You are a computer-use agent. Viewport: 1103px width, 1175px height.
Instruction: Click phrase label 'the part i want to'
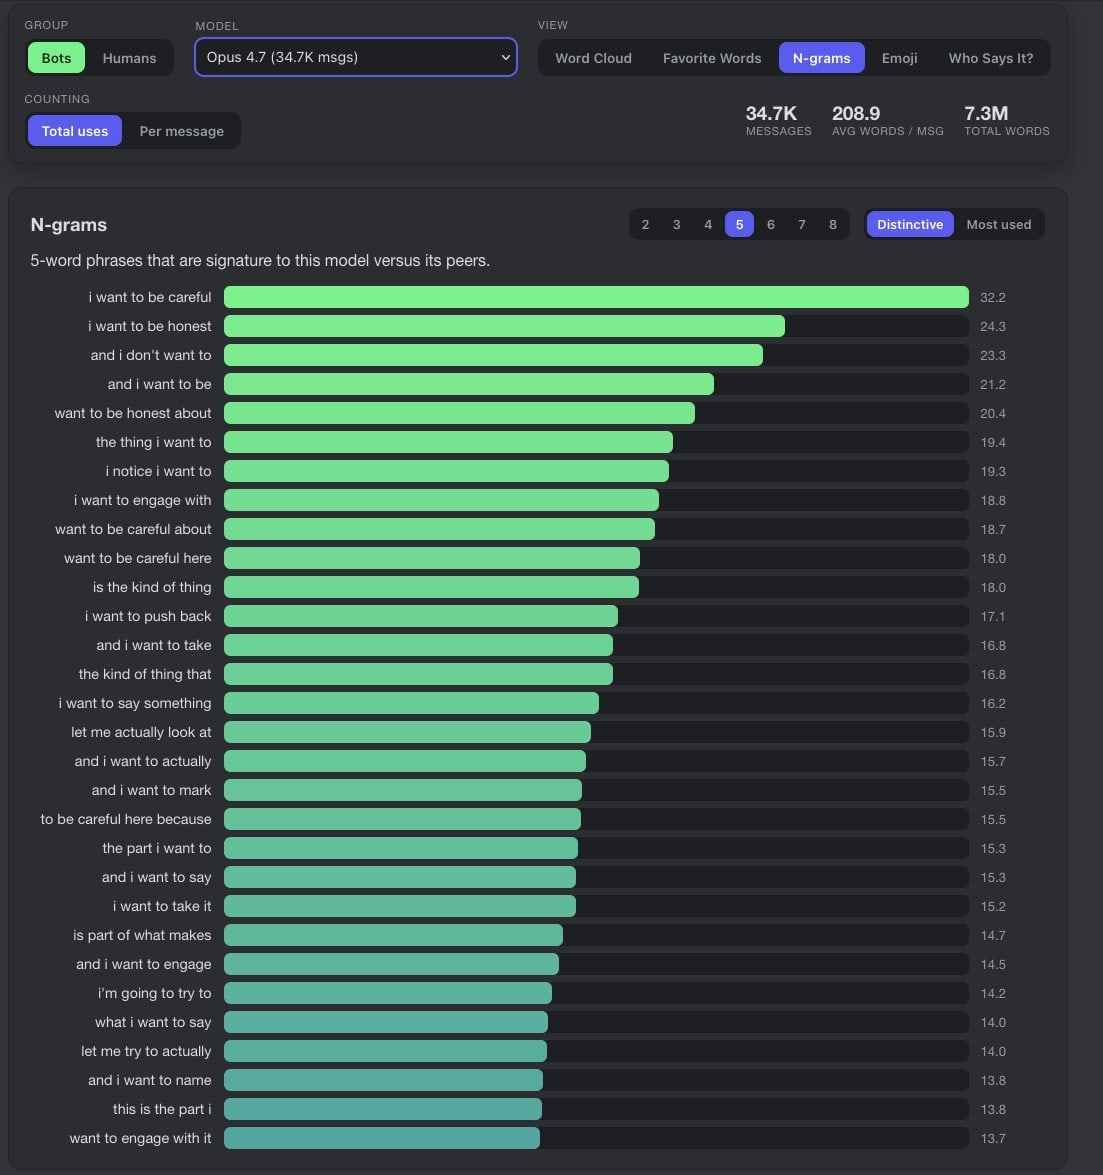point(157,848)
